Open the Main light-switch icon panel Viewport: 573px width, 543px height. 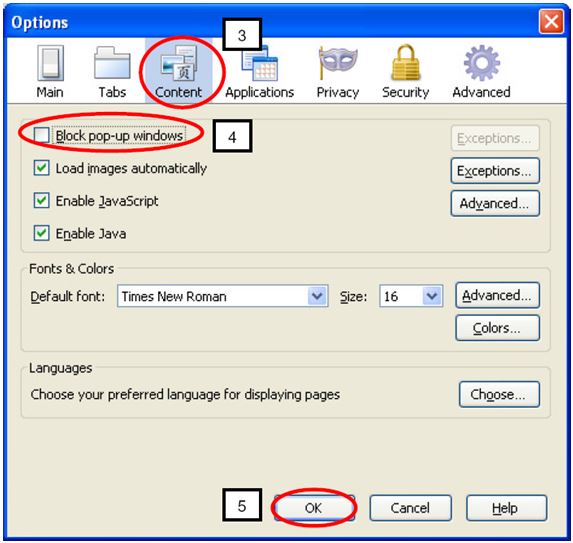50,63
